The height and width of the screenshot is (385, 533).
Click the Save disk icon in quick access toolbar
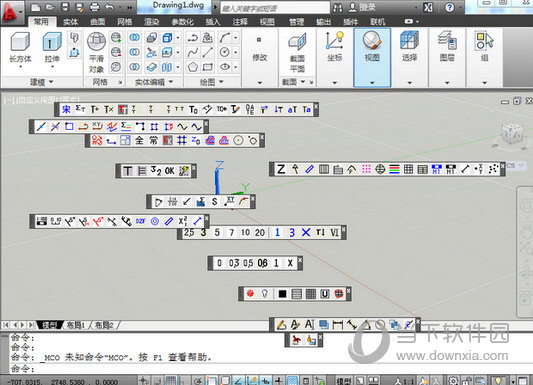(65, 7)
